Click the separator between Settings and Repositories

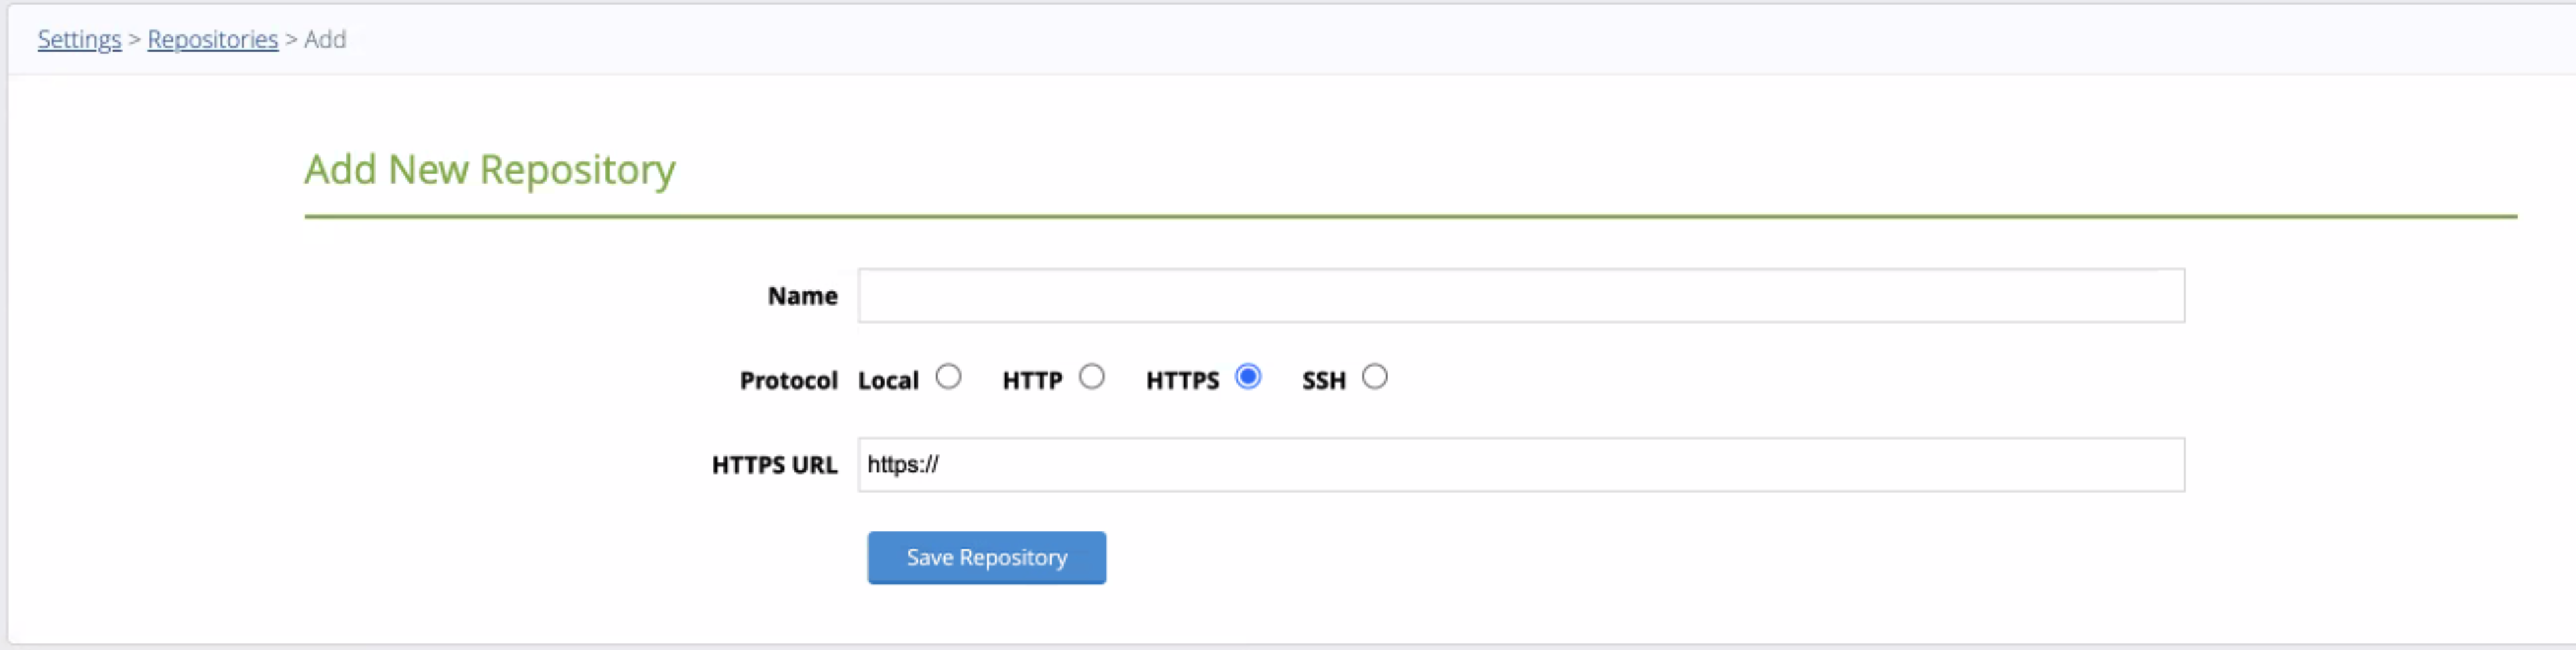click(134, 39)
